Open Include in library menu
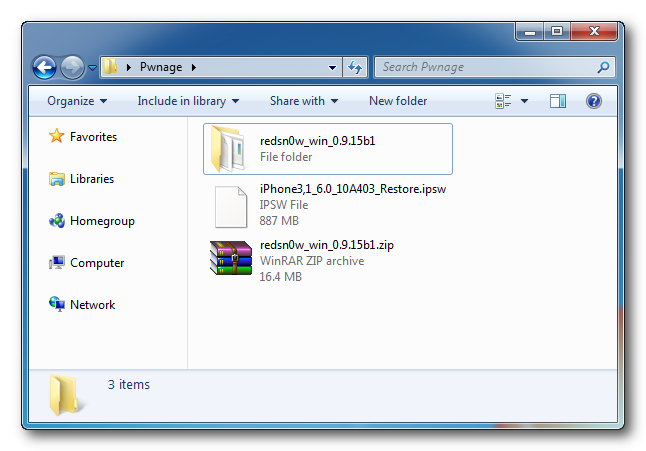Viewport: 646px width, 451px height. pyautogui.click(x=188, y=101)
